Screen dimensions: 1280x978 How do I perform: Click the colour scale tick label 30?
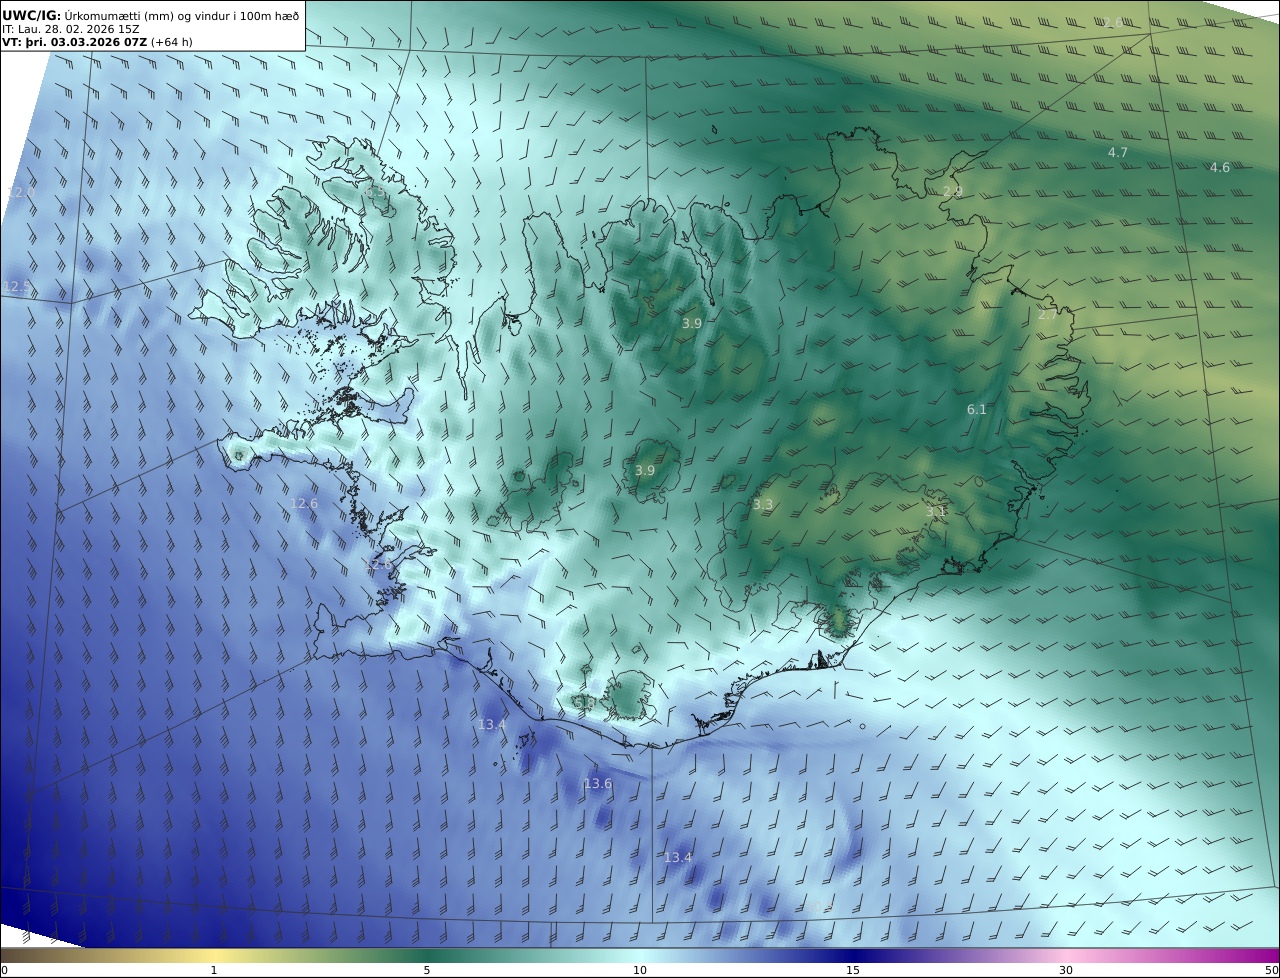[x=1066, y=970]
